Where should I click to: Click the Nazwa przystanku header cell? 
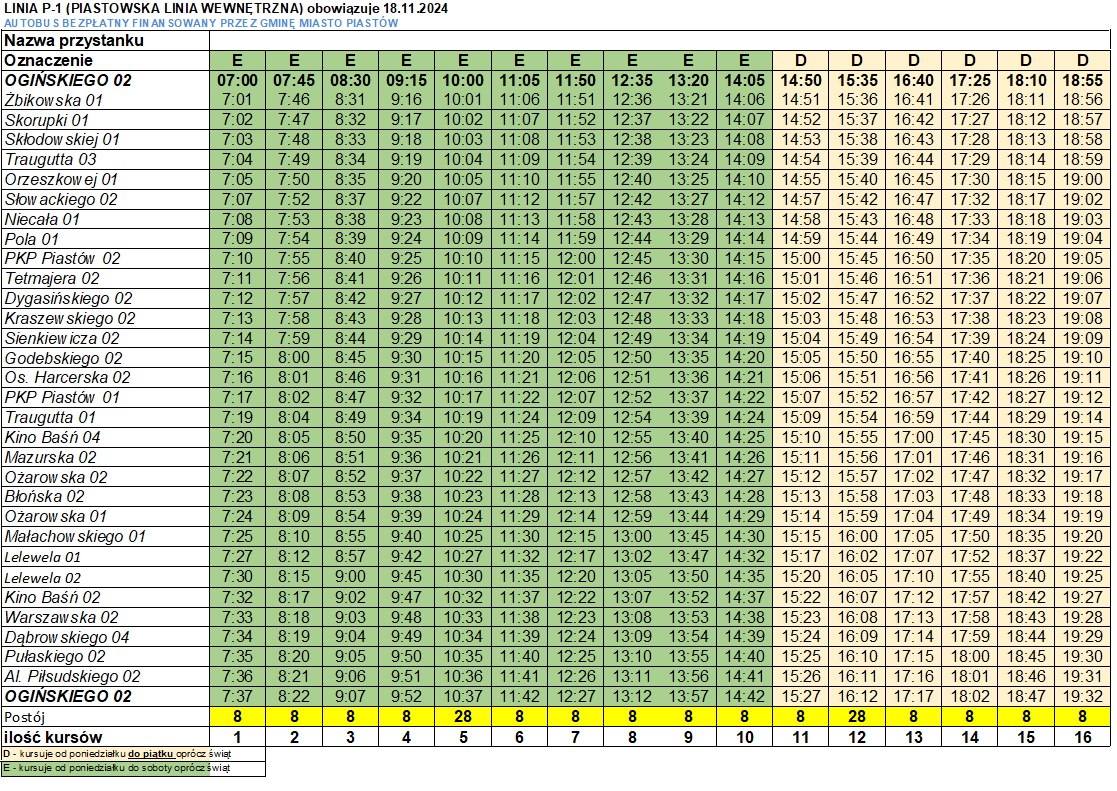74,41
